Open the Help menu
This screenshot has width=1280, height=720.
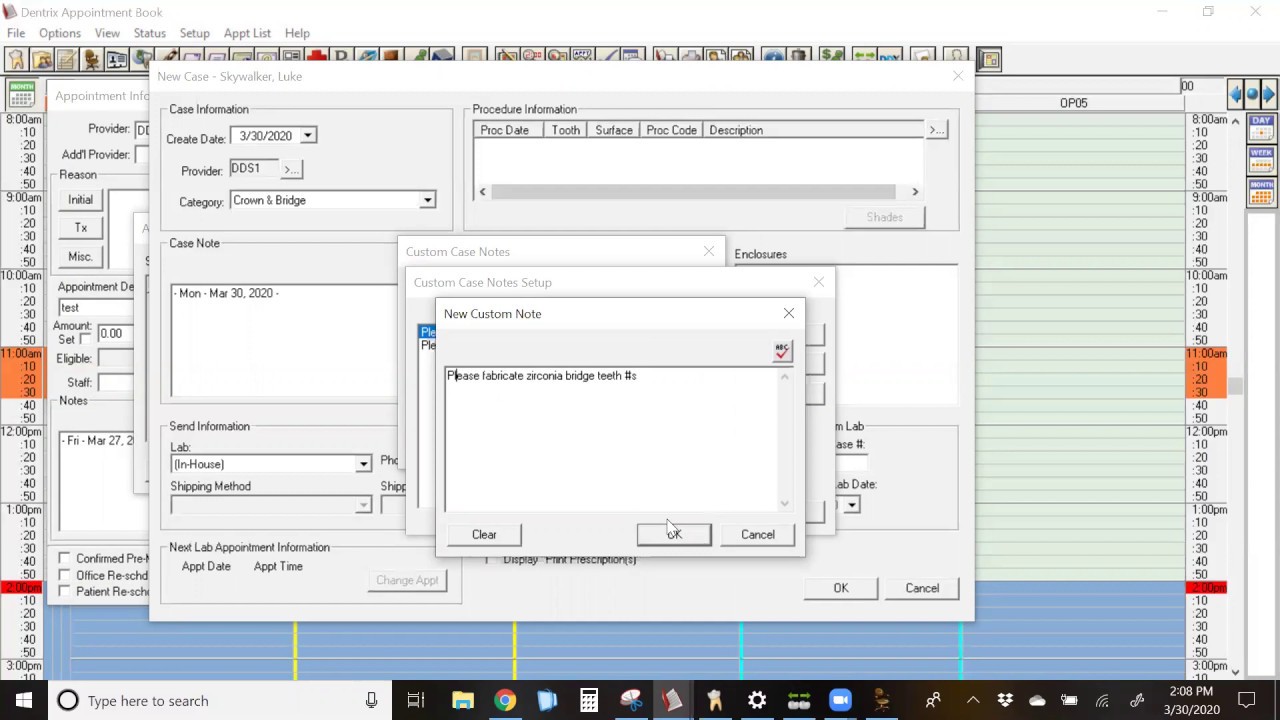[297, 33]
